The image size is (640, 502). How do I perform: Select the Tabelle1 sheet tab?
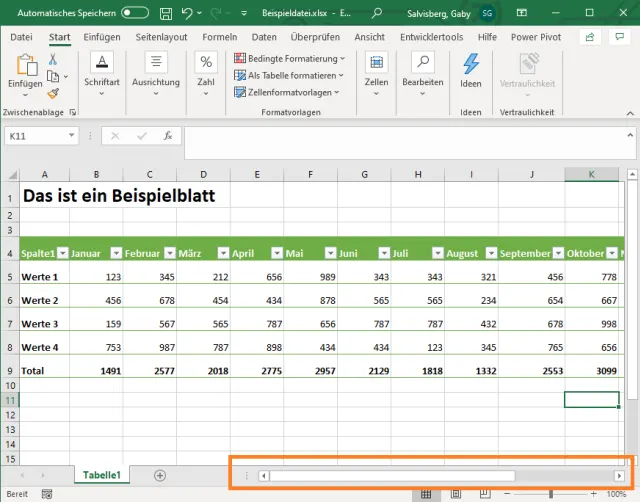click(x=101, y=476)
